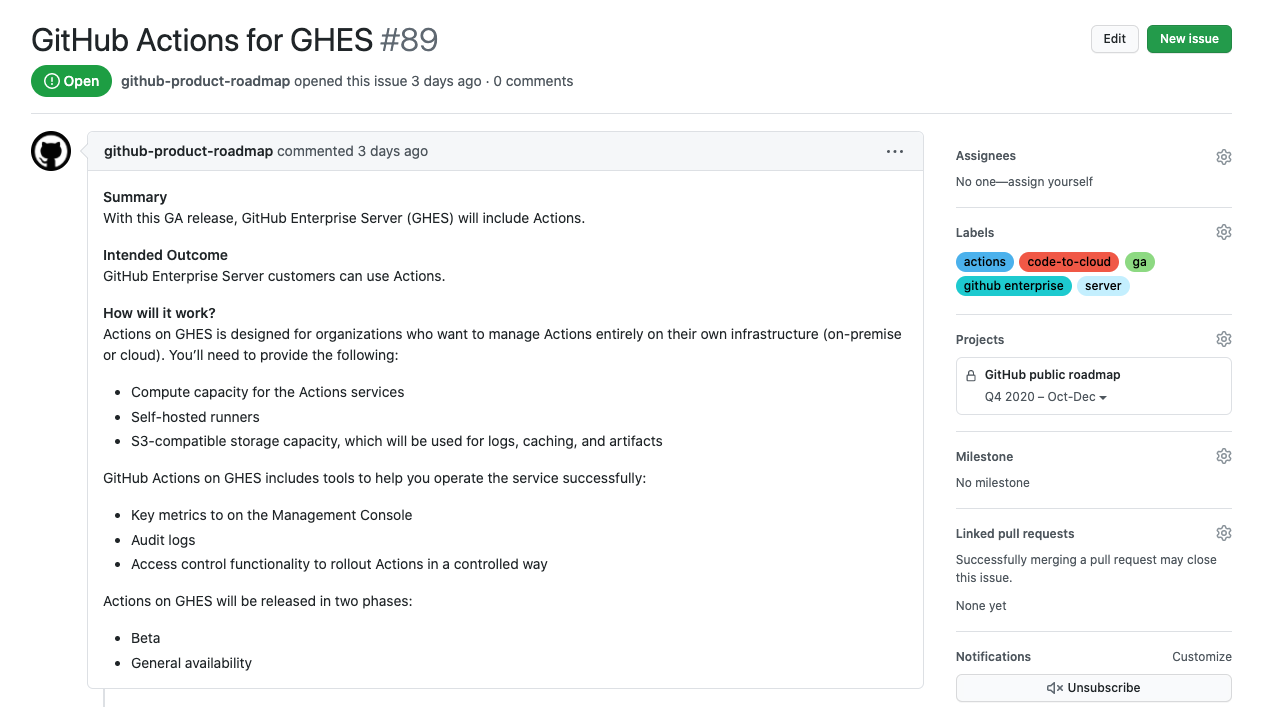The image size is (1264, 707).
Task: Click the green Open status badge
Action: pos(71,81)
